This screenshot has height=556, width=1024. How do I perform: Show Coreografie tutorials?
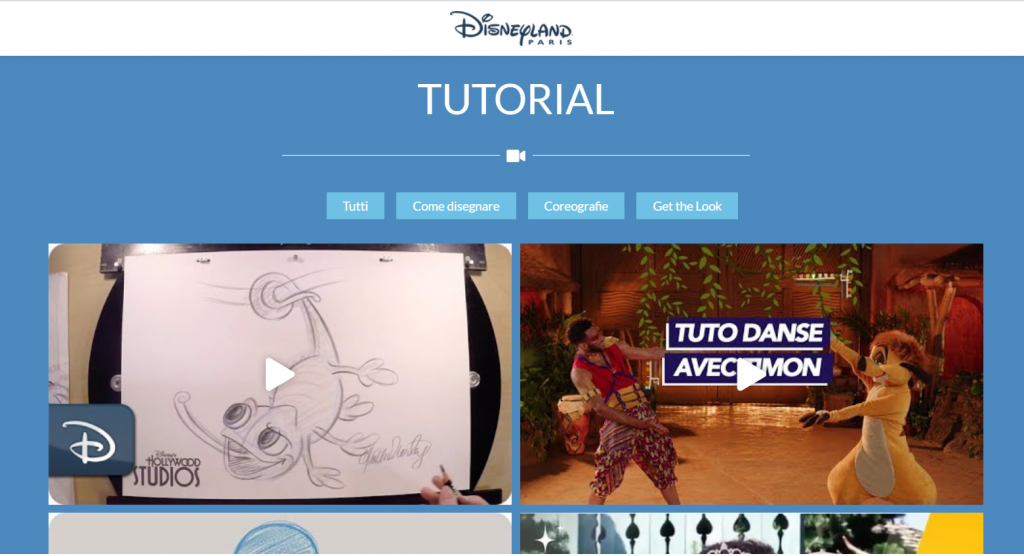tap(576, 206)
